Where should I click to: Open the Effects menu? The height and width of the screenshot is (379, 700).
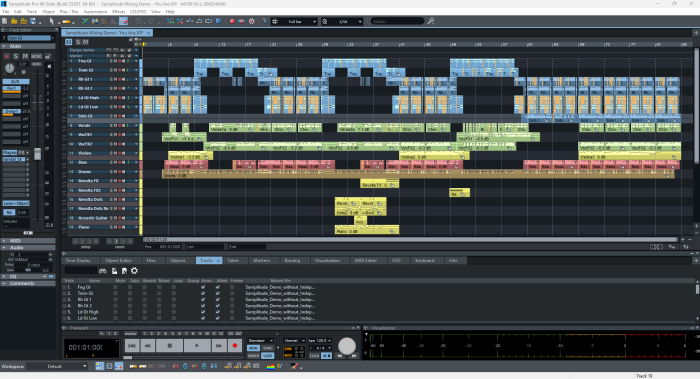tap(118, 12)
